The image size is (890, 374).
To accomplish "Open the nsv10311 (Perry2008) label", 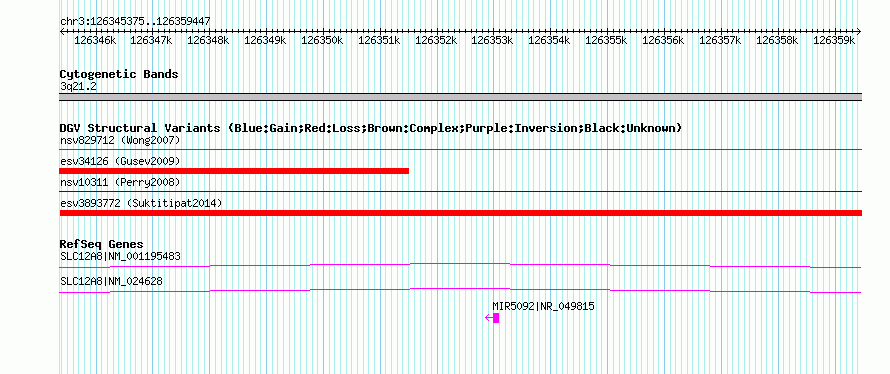I will [120, 182].
